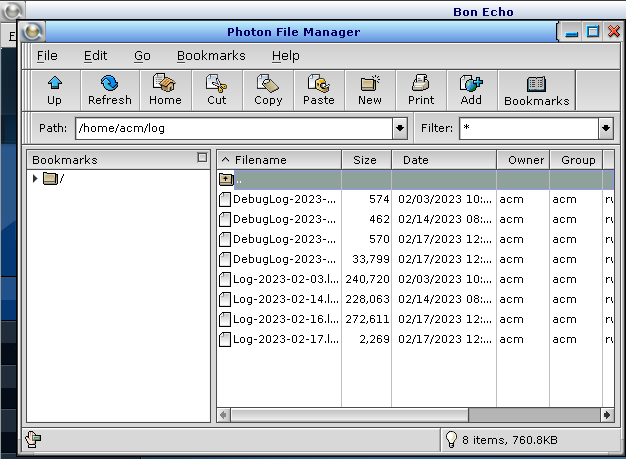
Task: Click the '8 items, 760.8KB' status text
Action: [509, 440]
